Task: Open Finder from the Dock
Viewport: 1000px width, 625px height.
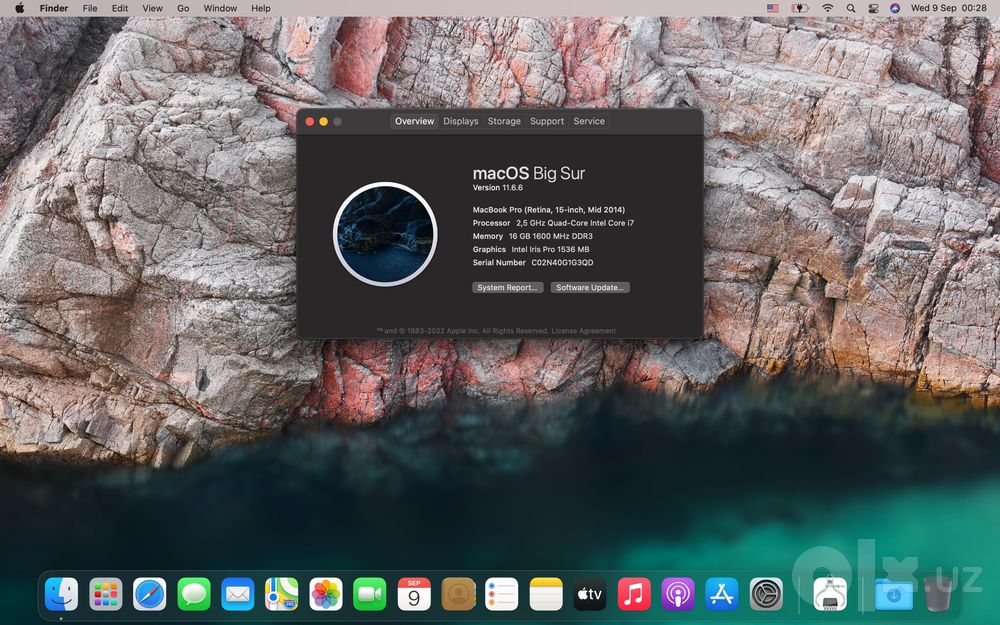Action: pos(61,594)
